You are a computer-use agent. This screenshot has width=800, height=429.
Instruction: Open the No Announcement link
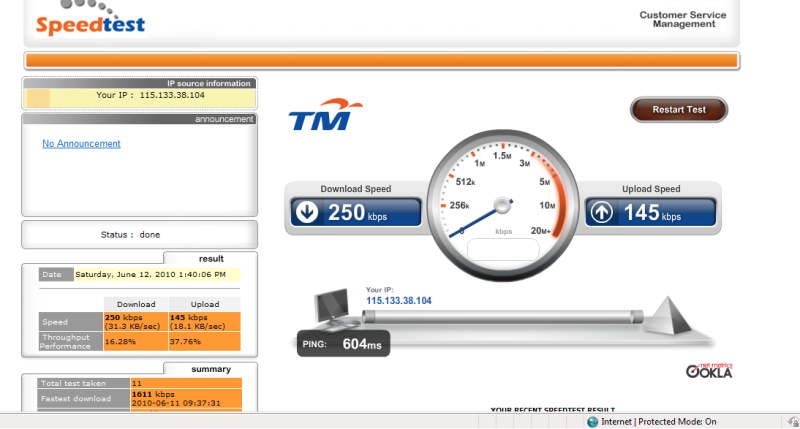(81, 144)
